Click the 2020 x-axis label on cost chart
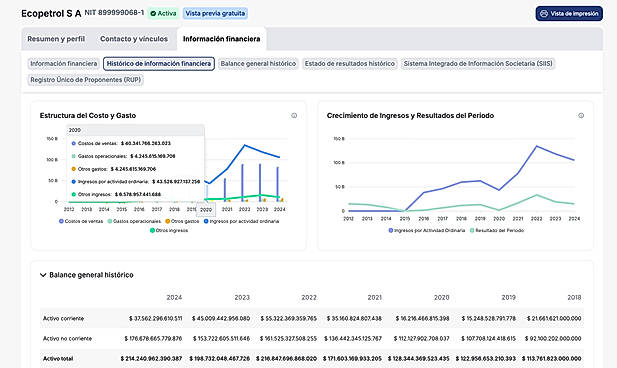Image resolution: width=617 pixels, height=368 pixels. [x=206, y=210]
